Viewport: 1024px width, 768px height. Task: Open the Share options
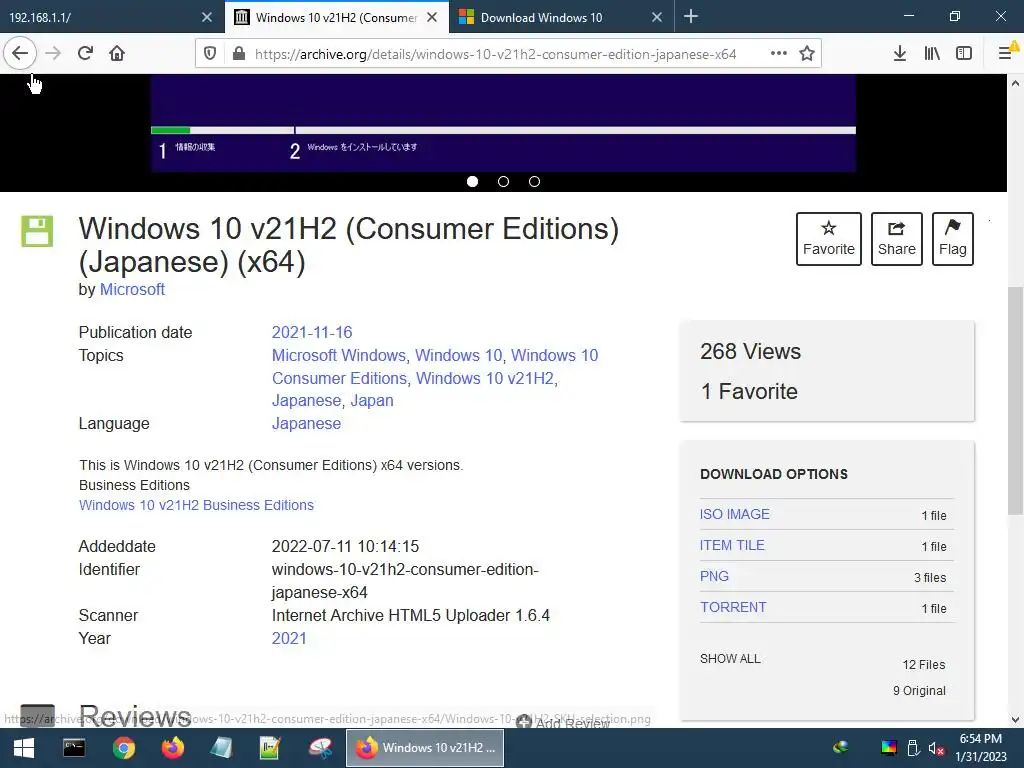click(897, 239)
